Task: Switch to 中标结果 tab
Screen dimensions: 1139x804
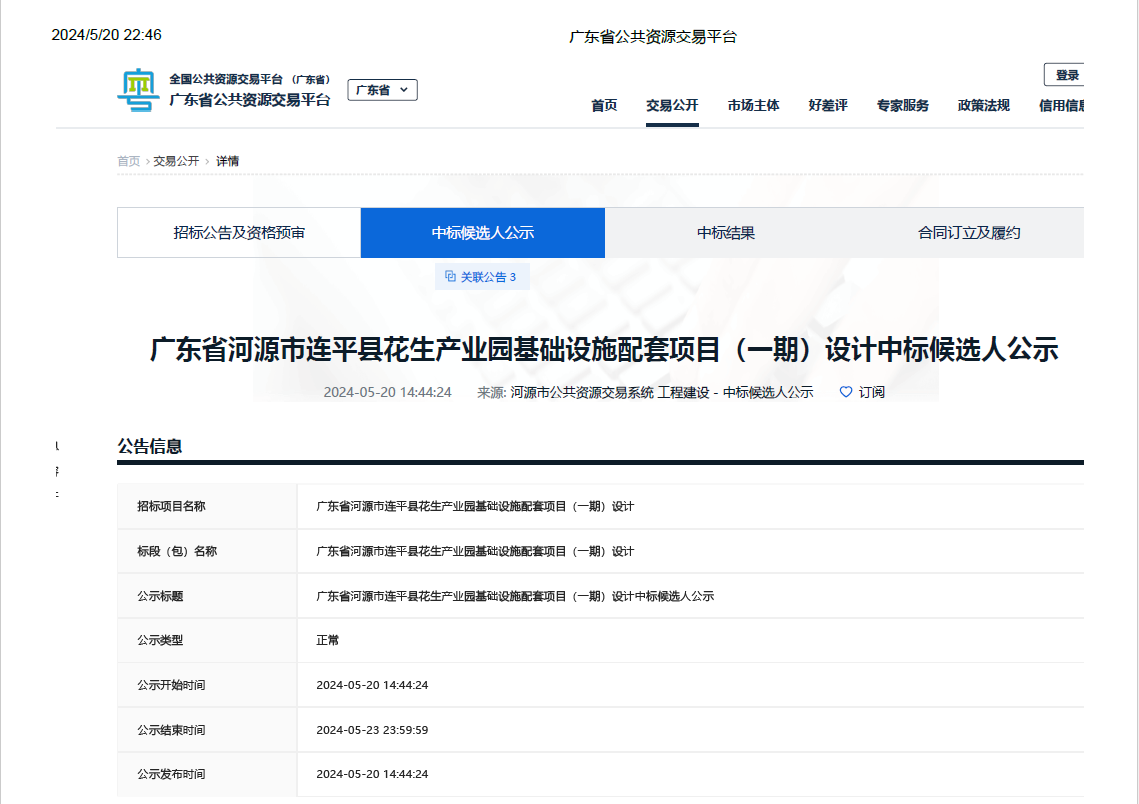Action: point(726,233)
